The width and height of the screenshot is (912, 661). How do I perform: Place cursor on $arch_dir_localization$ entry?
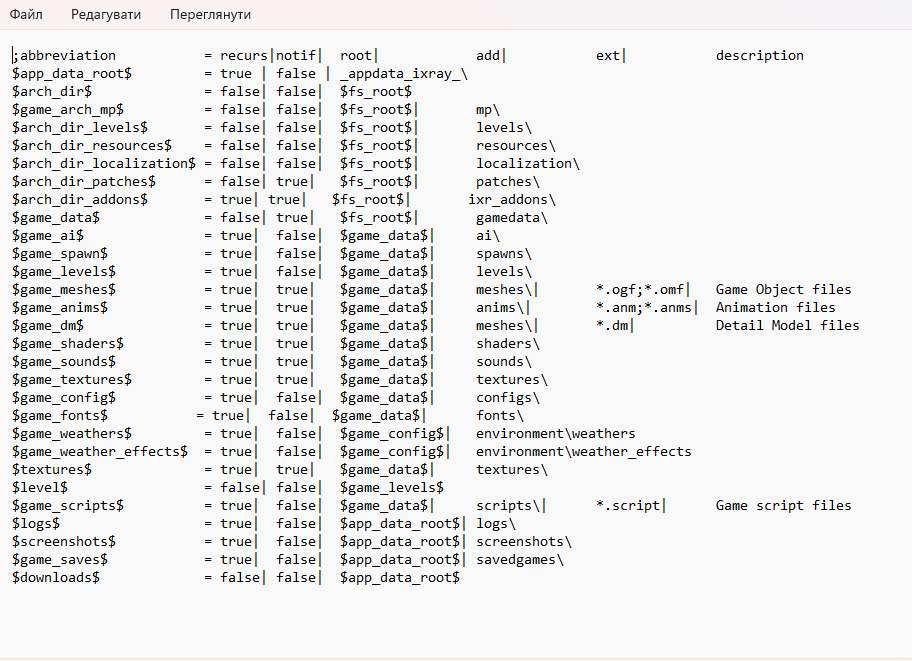pyautogui.click(x=104, y=164)
